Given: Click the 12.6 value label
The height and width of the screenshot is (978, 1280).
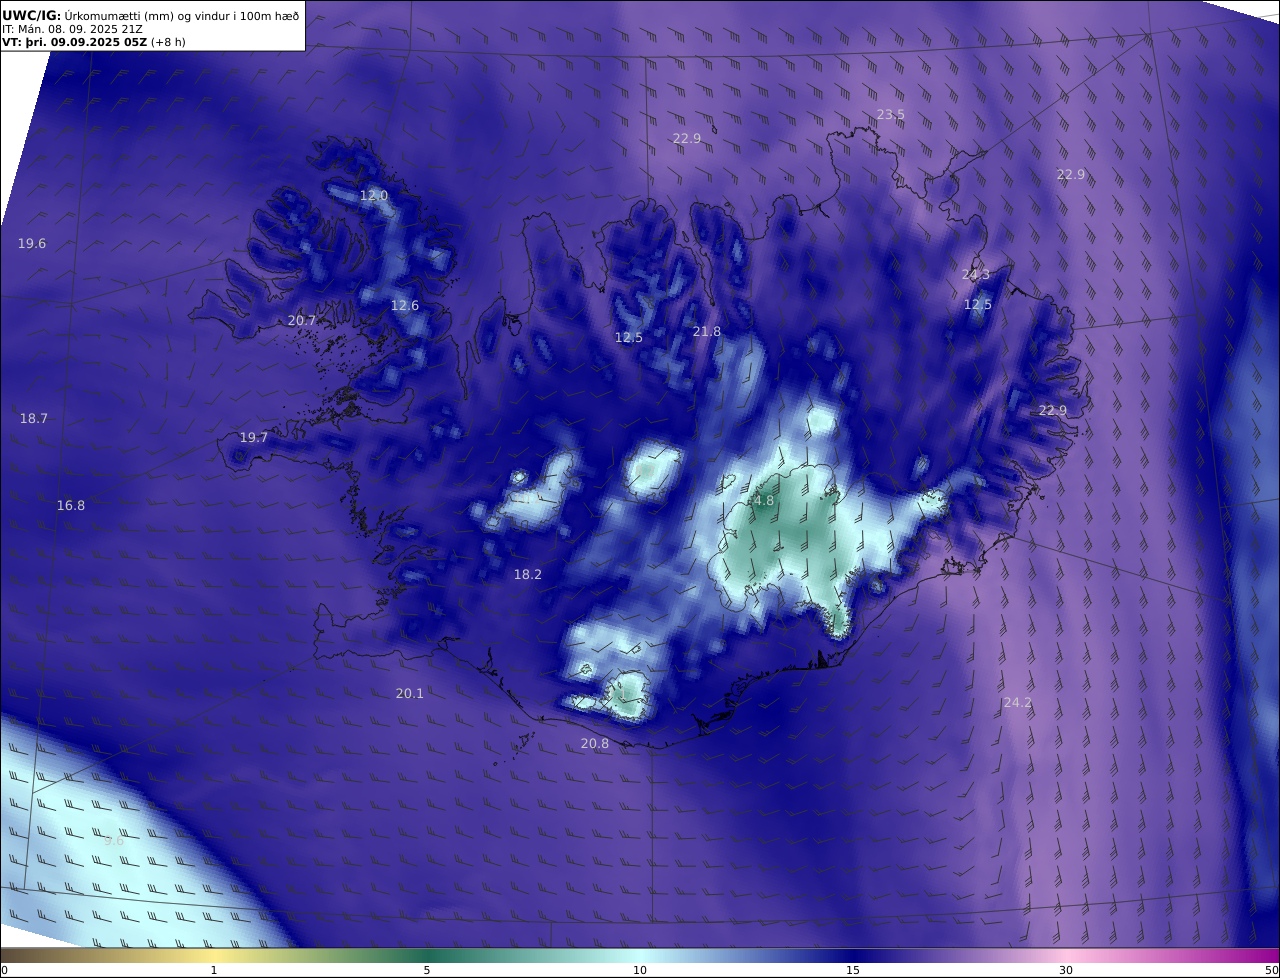Looking at the screenshot, I should pyautogui.click(x=405, y=306).
